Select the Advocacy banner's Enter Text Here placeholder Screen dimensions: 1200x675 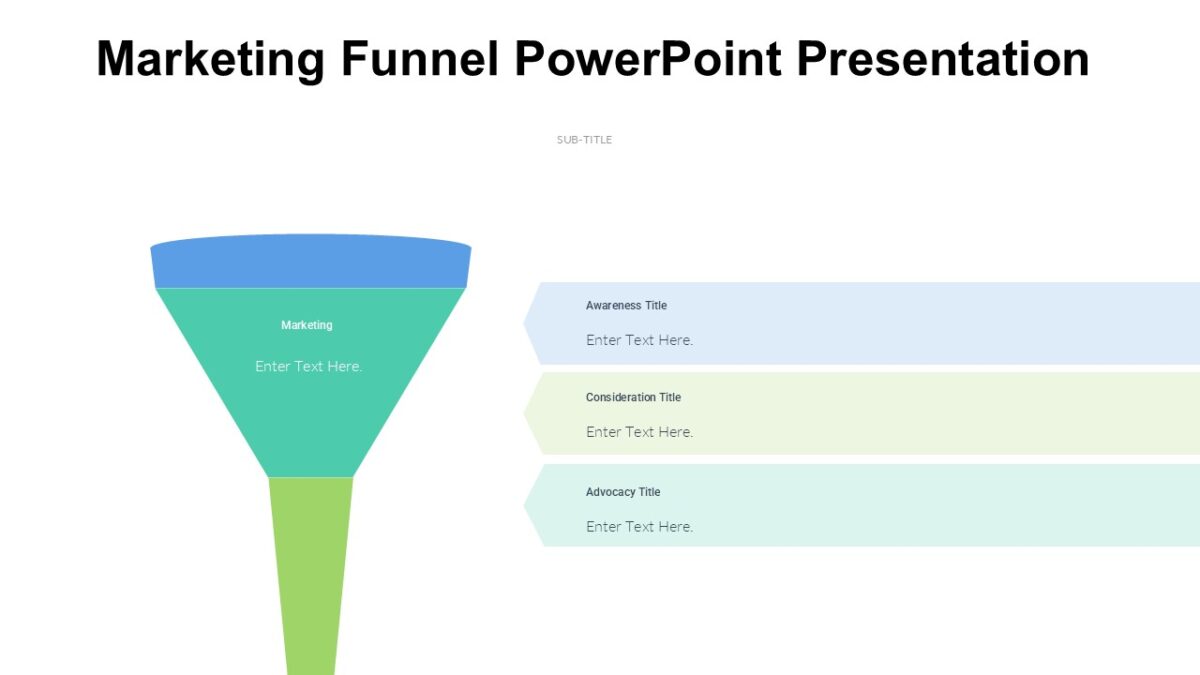click(x=640, y=526)
